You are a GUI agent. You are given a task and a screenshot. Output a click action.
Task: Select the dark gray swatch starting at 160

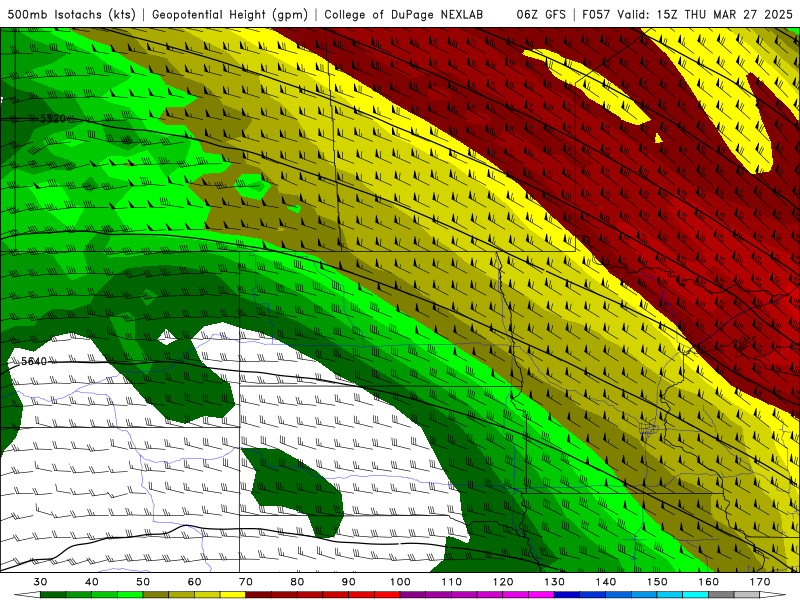(x=721, y=594)
